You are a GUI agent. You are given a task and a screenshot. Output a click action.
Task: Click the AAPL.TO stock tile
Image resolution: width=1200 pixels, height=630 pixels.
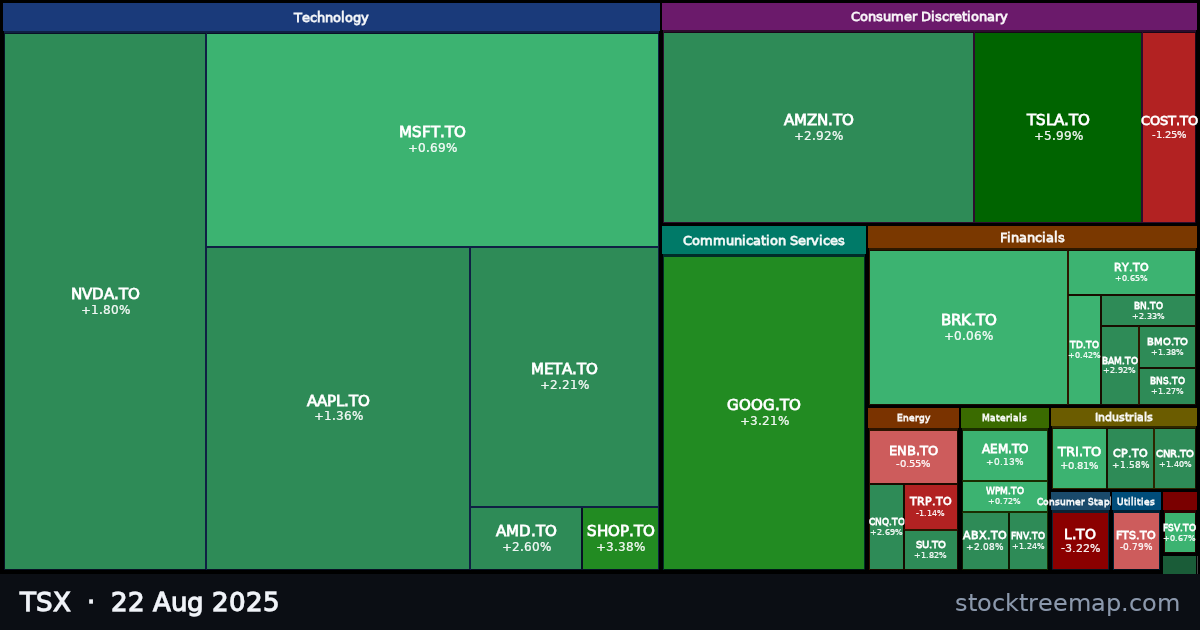(338, 408)
